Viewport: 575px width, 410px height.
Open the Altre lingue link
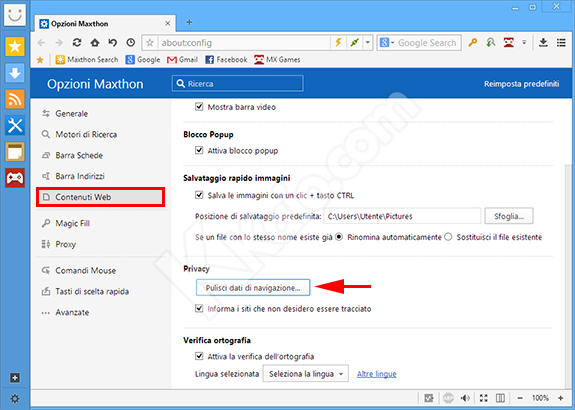pos(377,374)
